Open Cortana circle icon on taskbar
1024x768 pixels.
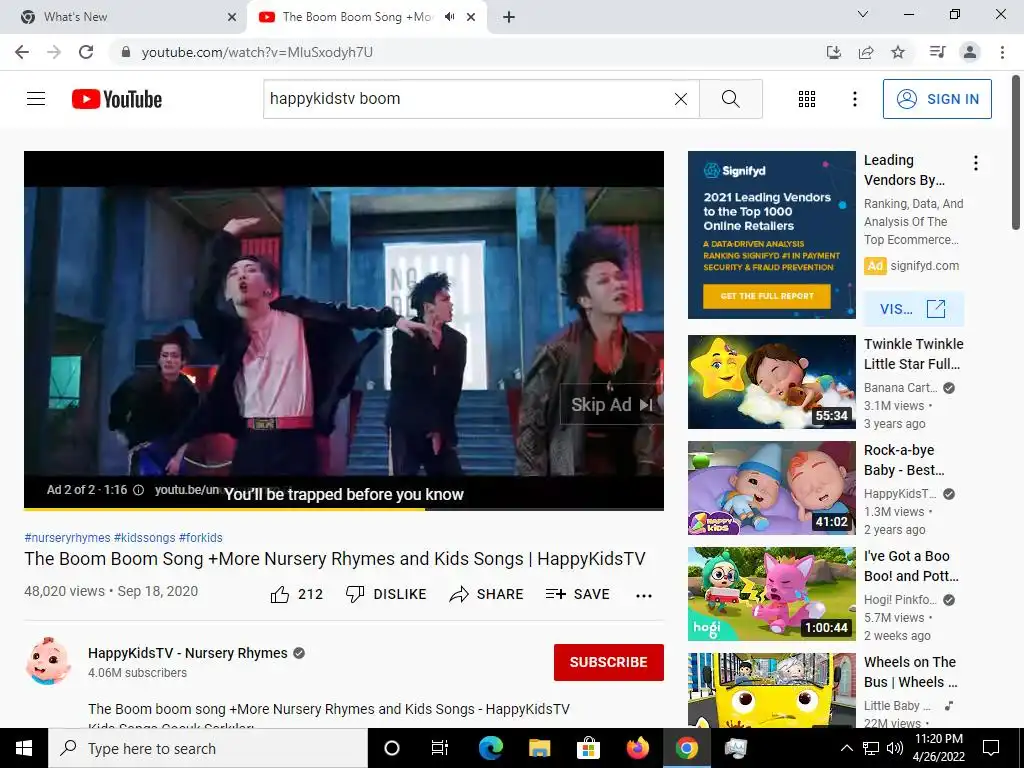(392, 748)
